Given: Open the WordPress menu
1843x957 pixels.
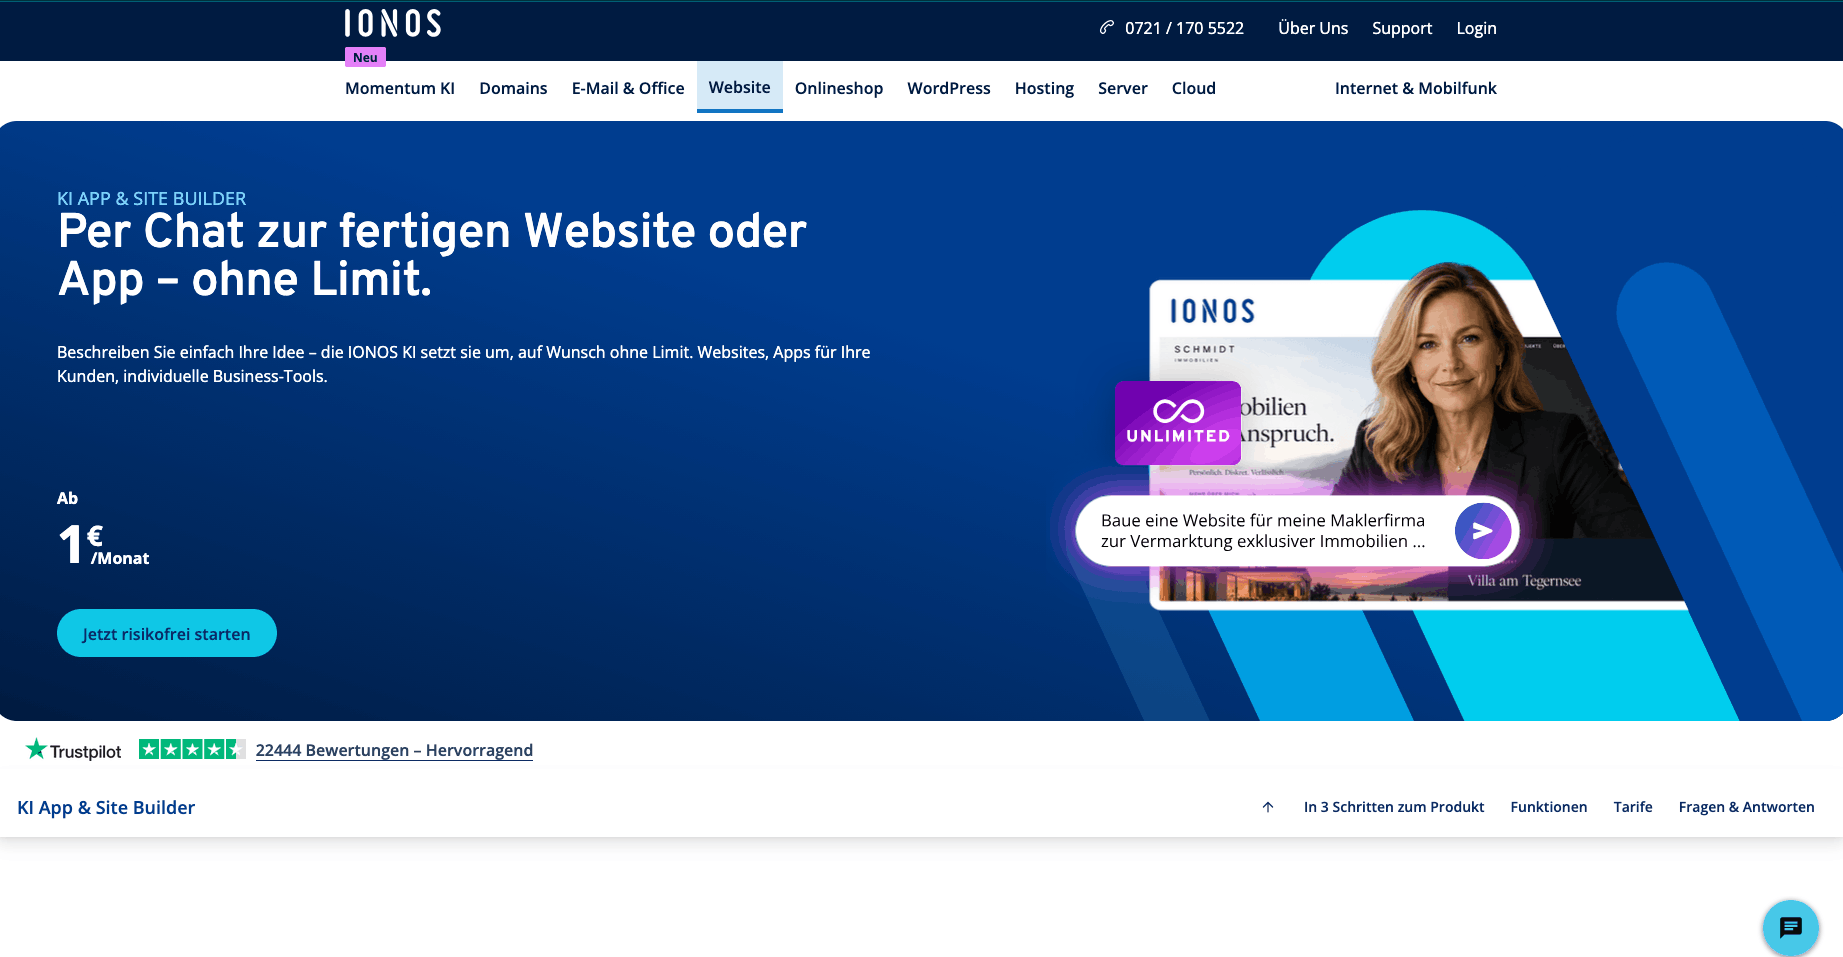Looking at the screenshot, I should [x=949, y=88].
